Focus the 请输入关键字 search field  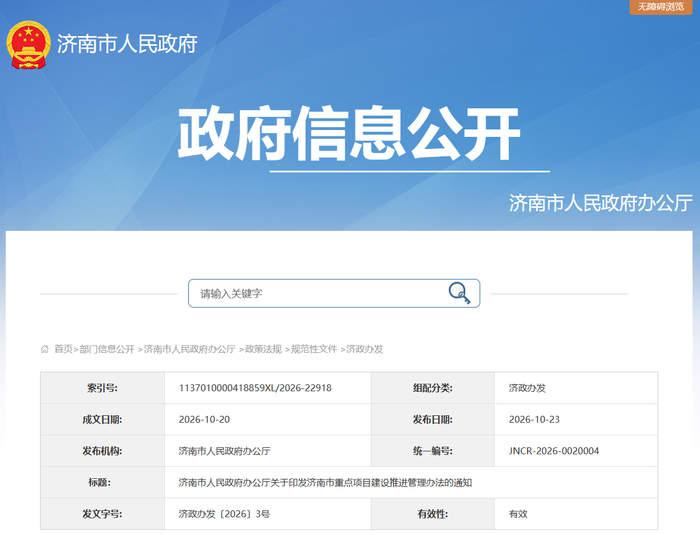pyautogui.click(x=334, y=293)
